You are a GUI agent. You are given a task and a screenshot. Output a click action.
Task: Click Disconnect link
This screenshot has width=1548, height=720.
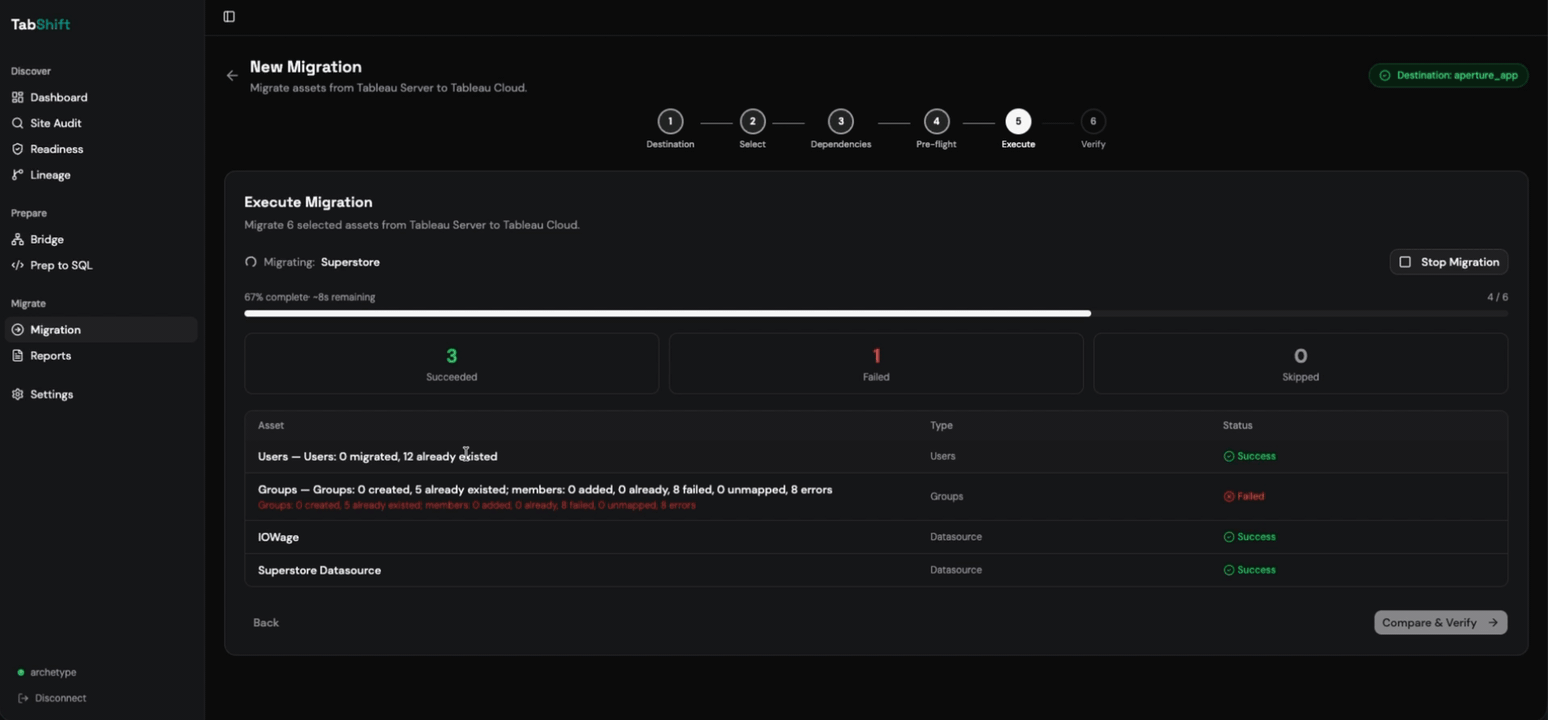pos(53,698)
